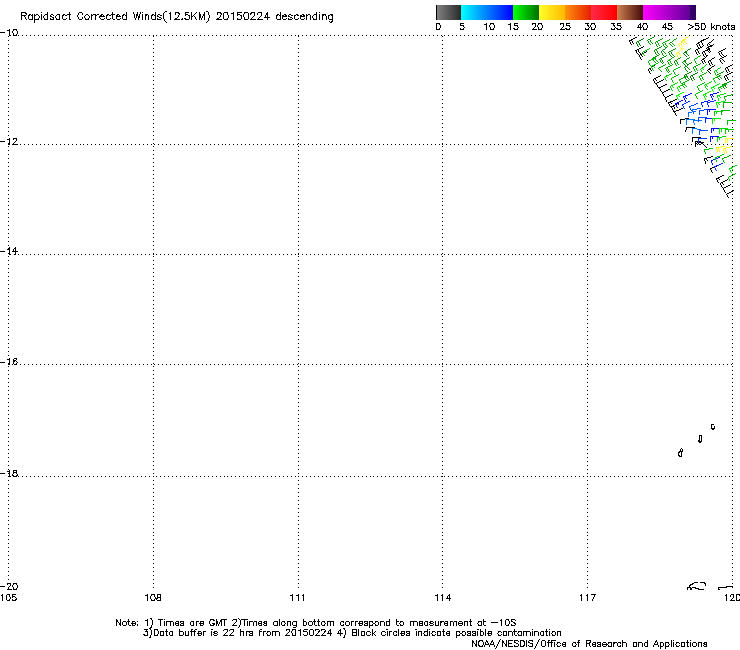The width and height of the screenshot is (740, 650).
Task: Click the longitude label '114'
Action: click(443, 598)
